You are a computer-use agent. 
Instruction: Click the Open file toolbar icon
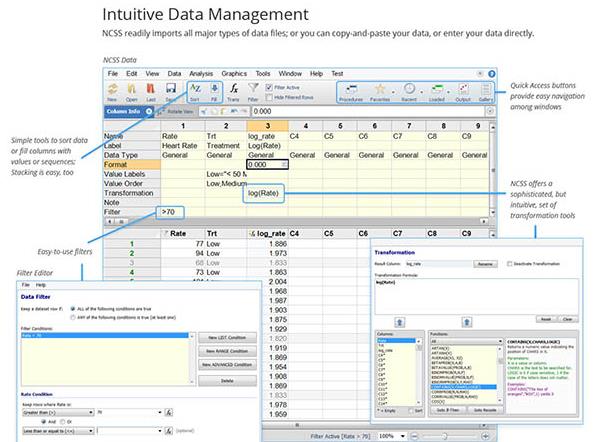pos(131,89)
